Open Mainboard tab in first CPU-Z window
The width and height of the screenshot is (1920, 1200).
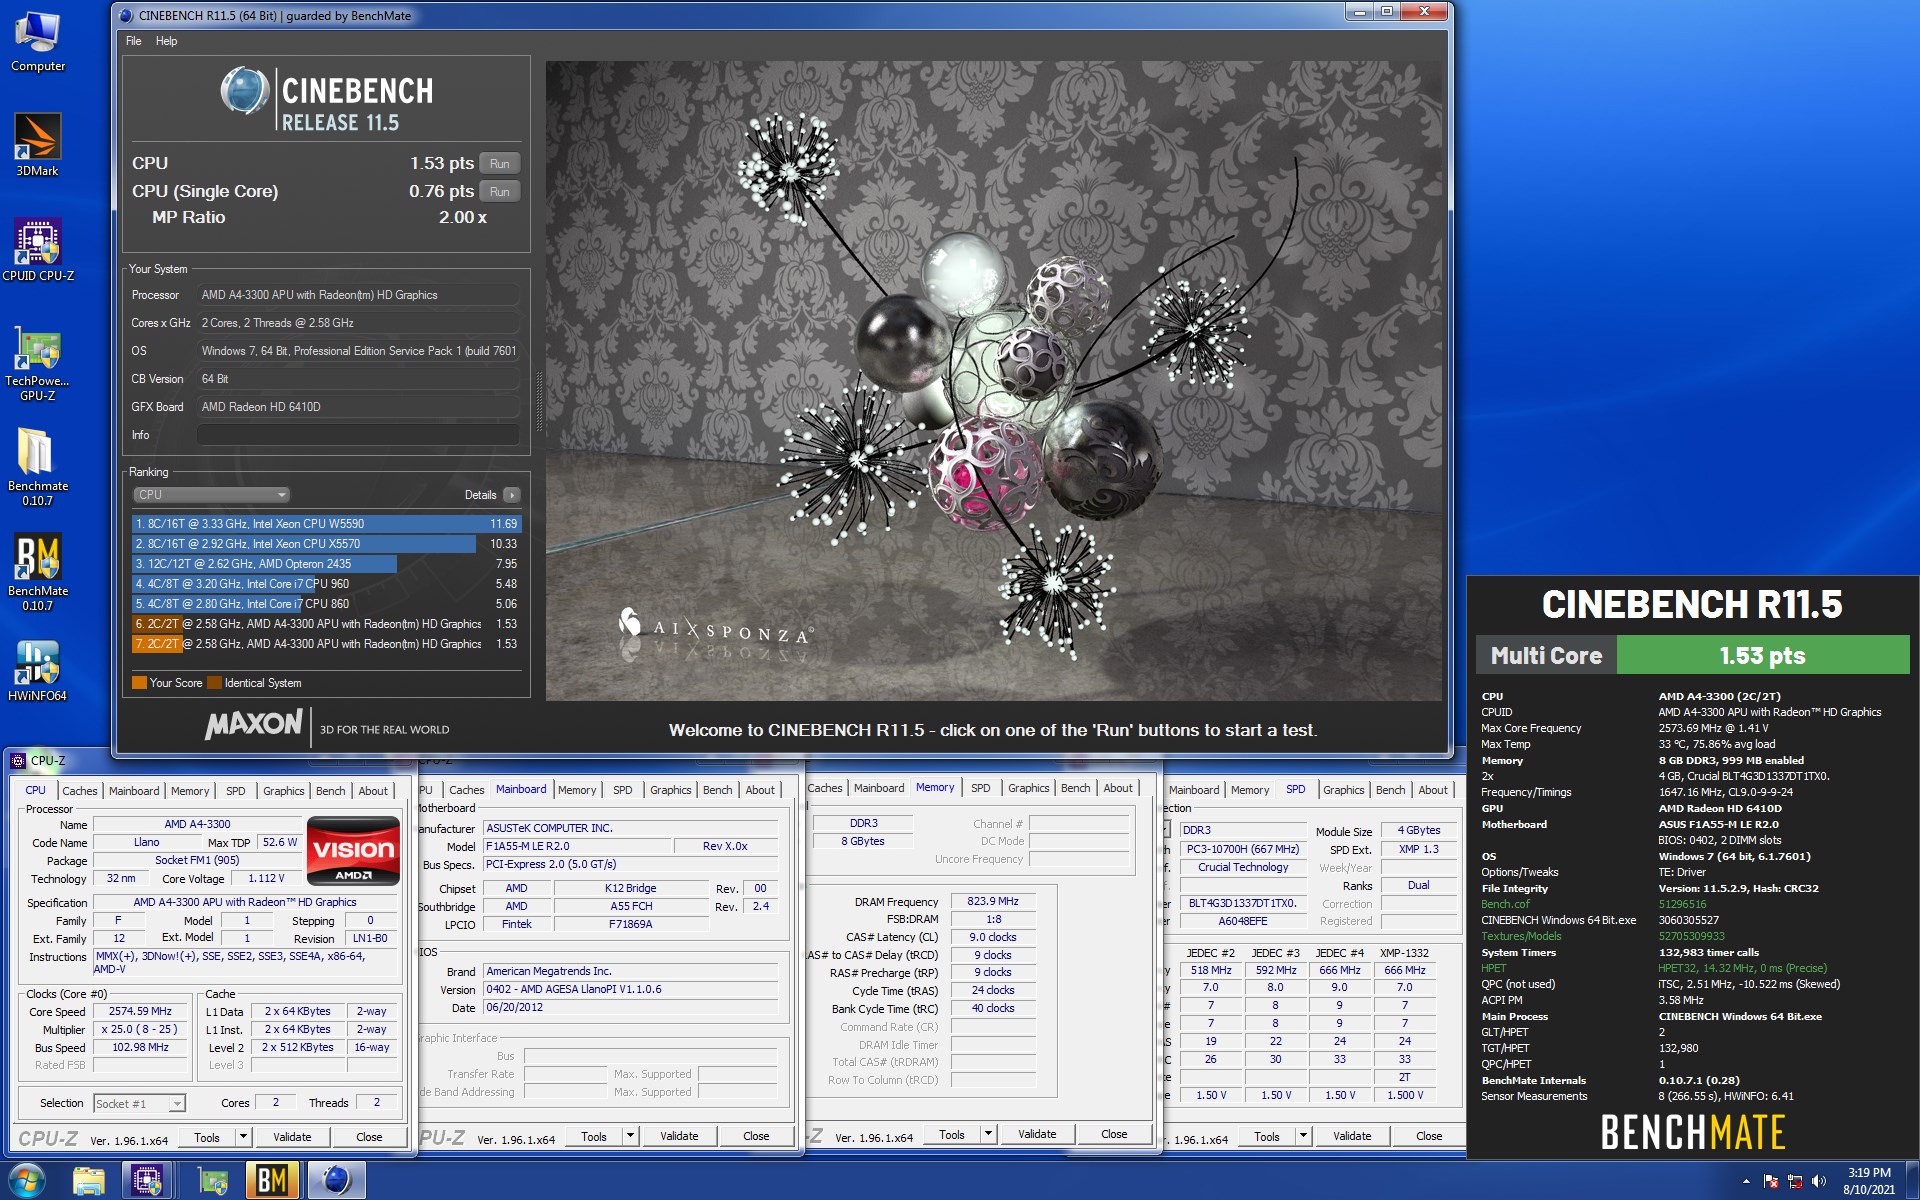pyautogui.click(x=134, y=791)
